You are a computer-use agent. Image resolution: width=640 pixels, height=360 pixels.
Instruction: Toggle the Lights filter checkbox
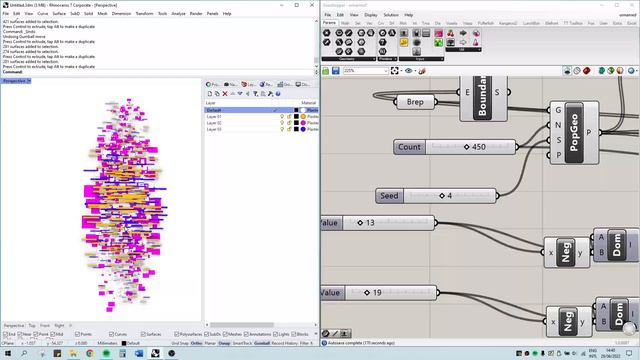276,334
